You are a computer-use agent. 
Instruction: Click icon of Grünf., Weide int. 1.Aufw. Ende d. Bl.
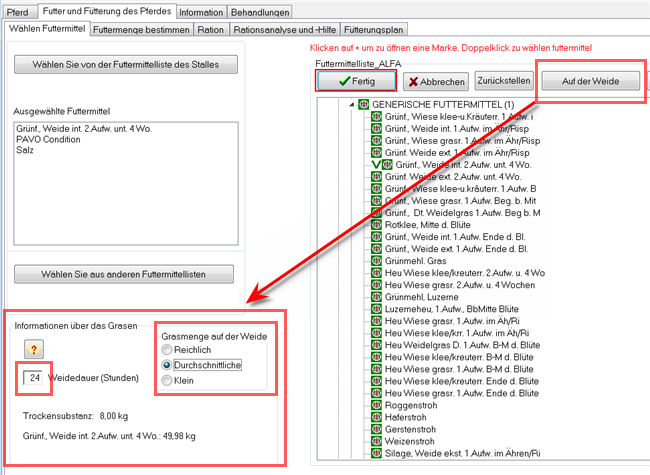click(x=376, y=237)
